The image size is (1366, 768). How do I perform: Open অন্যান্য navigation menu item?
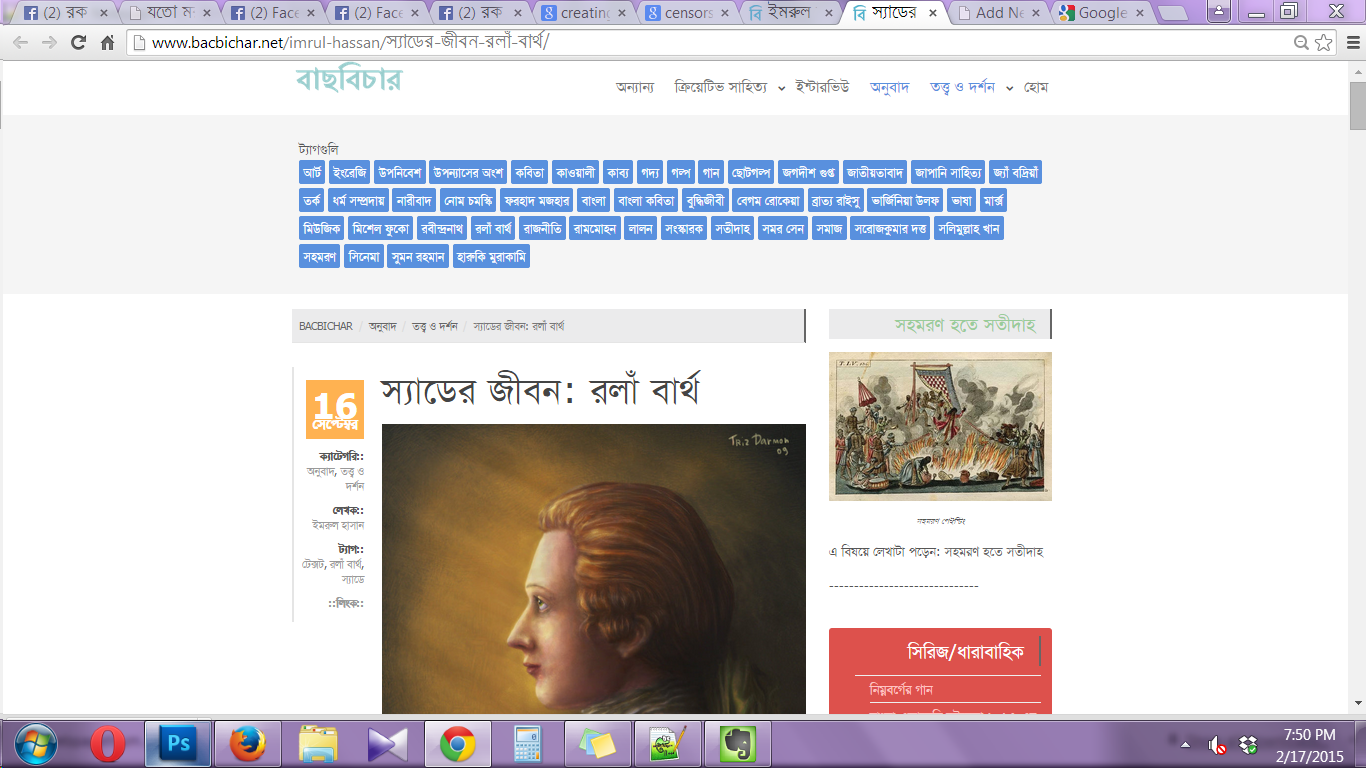tap(635, 87)
